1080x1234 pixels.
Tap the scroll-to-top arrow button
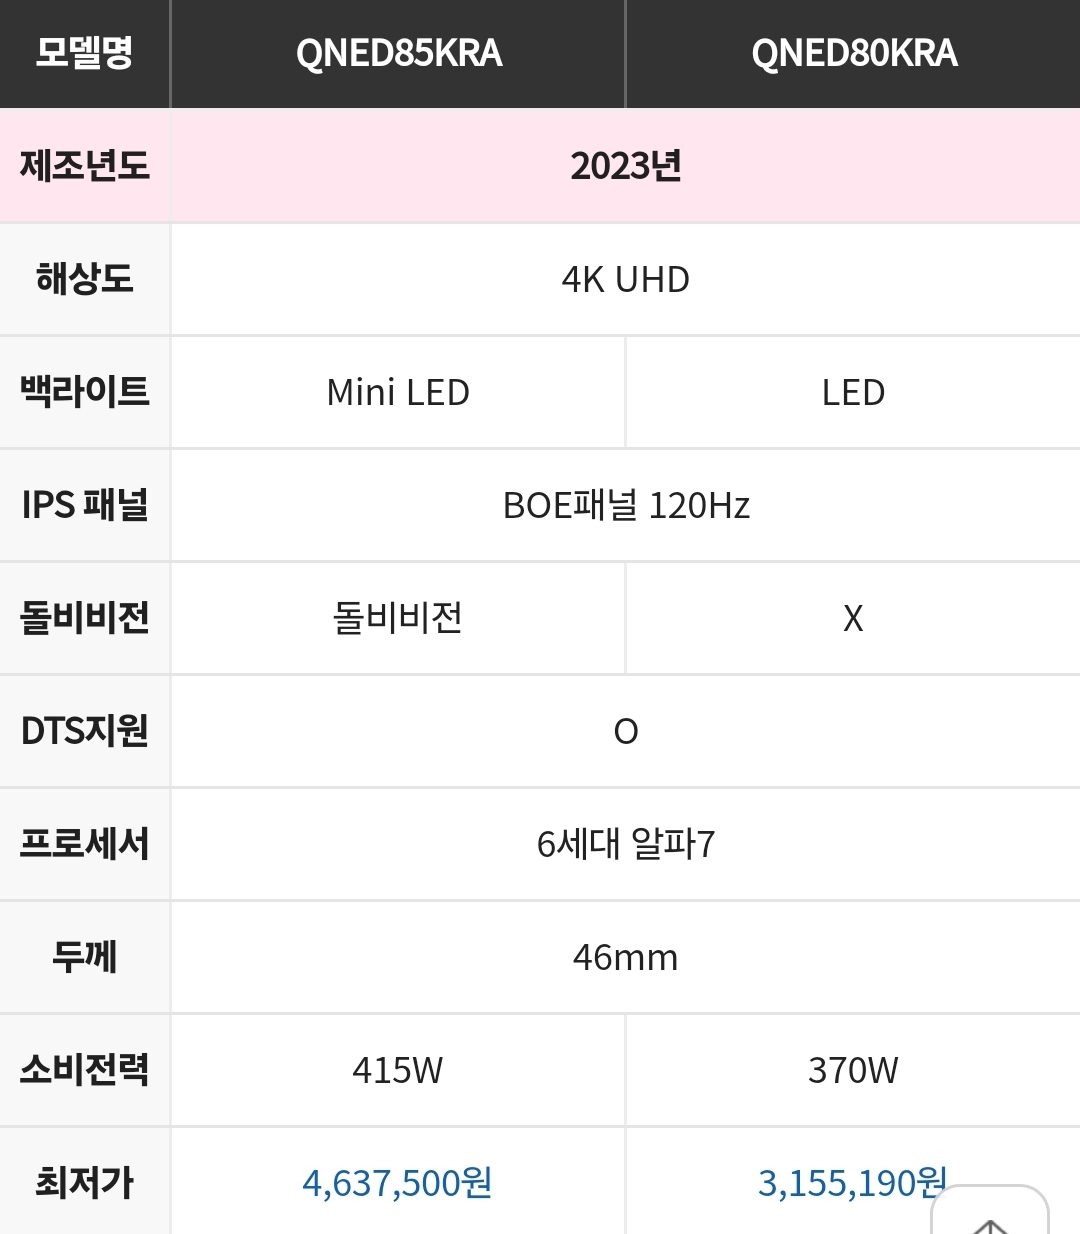click(990, 1212)
